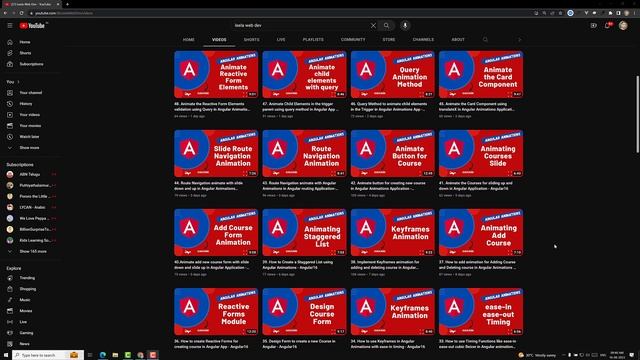Screen dimensions: 640x360
Task: Open the notifications bell
Action: click(x=608, y=25)
